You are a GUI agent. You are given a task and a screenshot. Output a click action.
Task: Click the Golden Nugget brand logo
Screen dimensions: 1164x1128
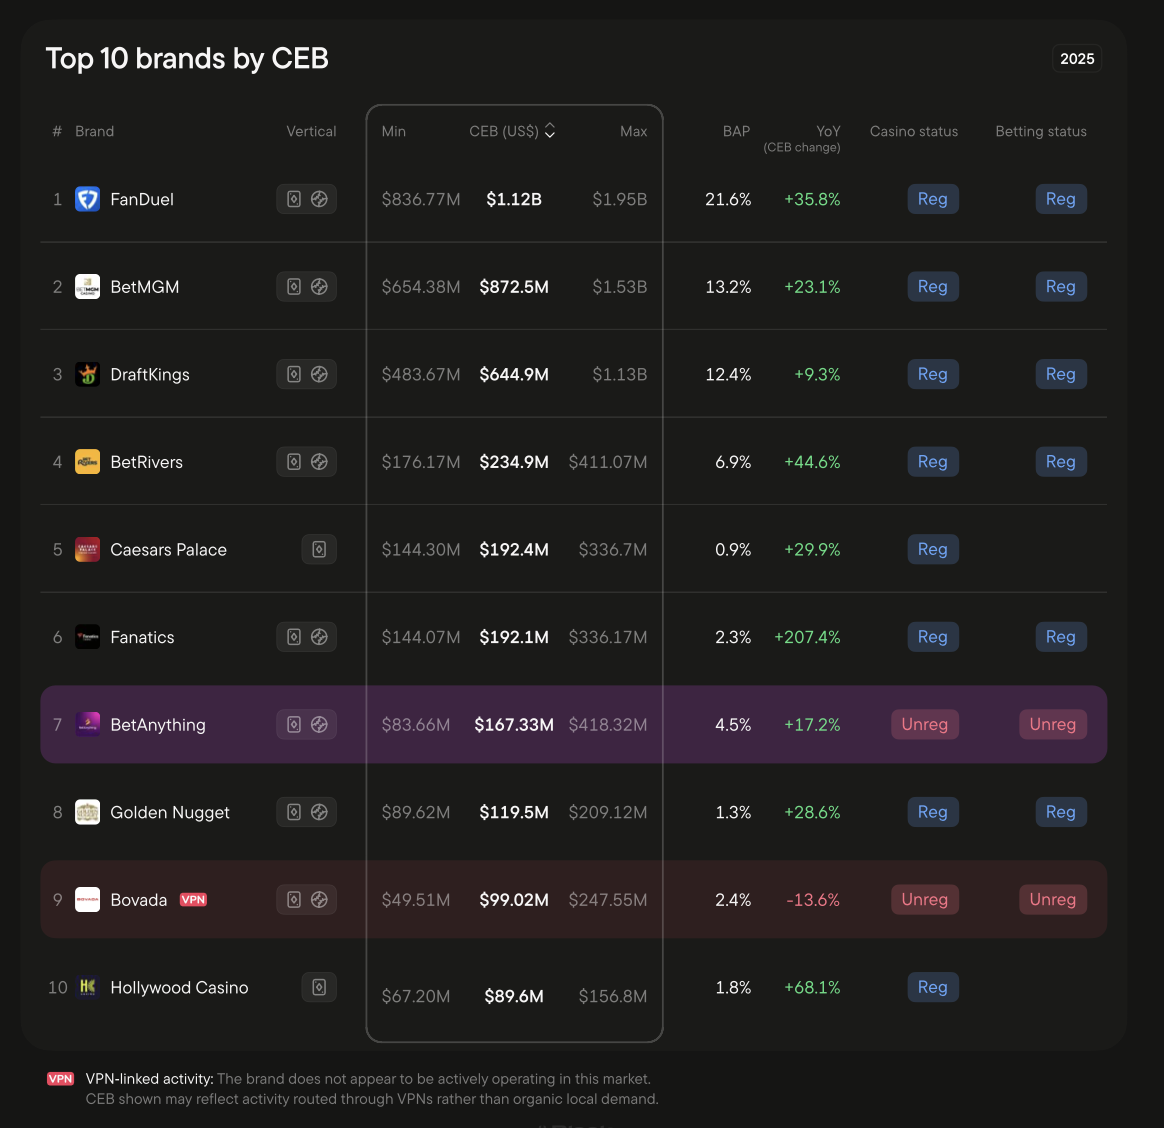pos(88,812)
